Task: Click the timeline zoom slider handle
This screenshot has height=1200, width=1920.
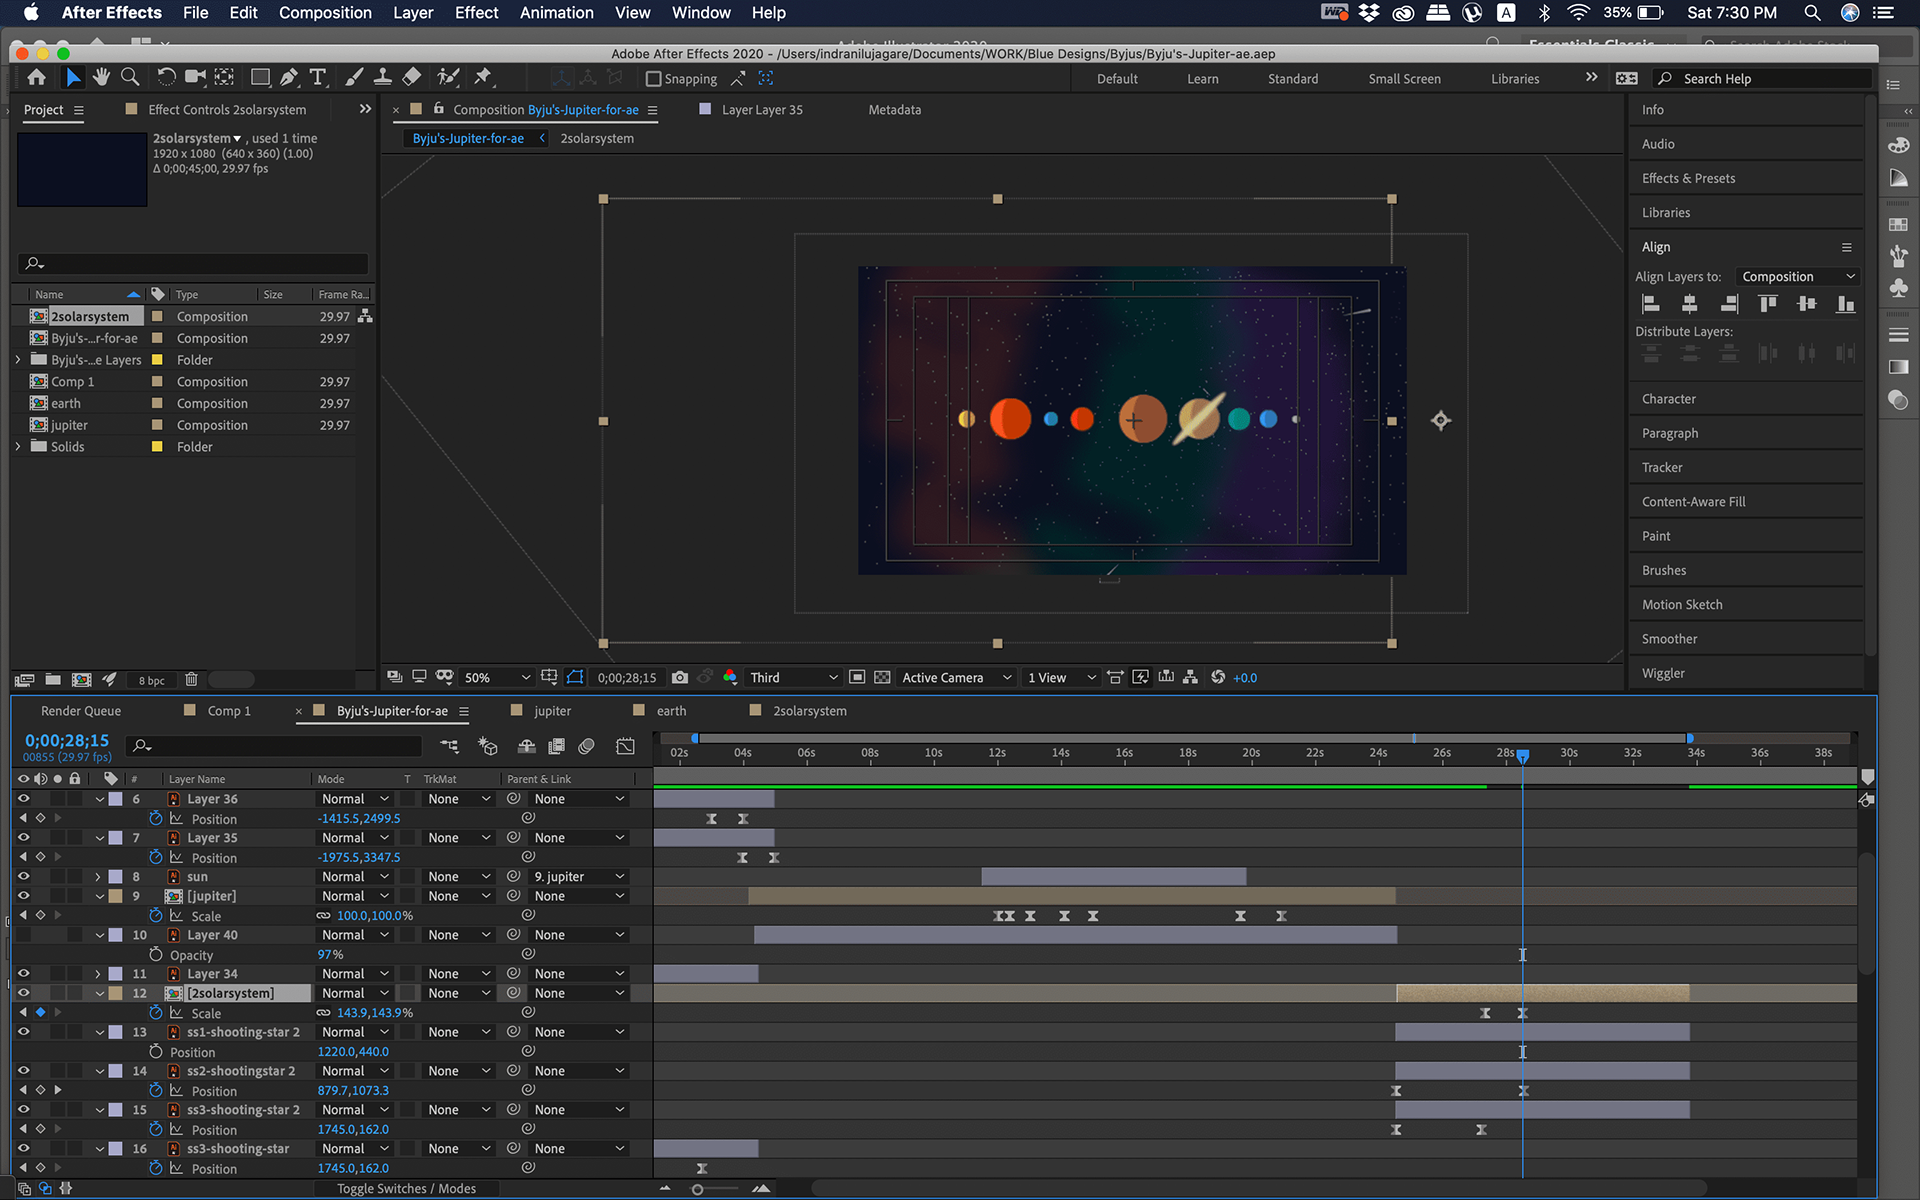Action: pos(697,1189)
